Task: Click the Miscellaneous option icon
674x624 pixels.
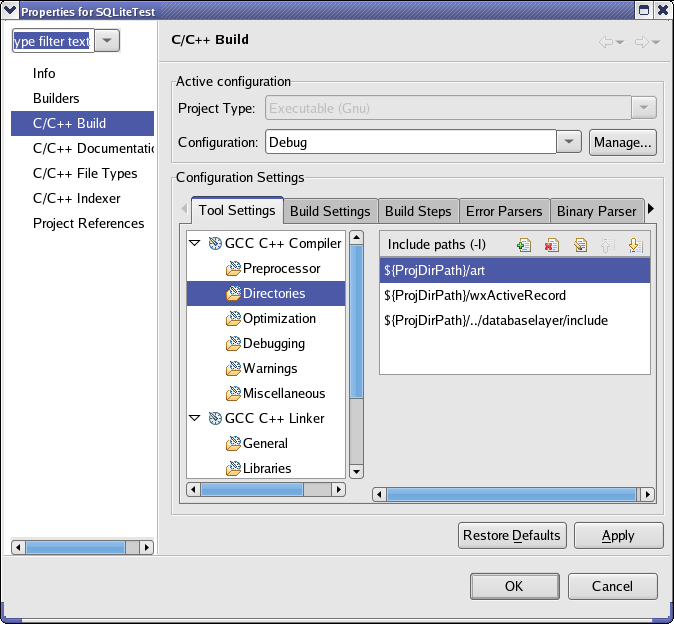Action: pos(233,393)
